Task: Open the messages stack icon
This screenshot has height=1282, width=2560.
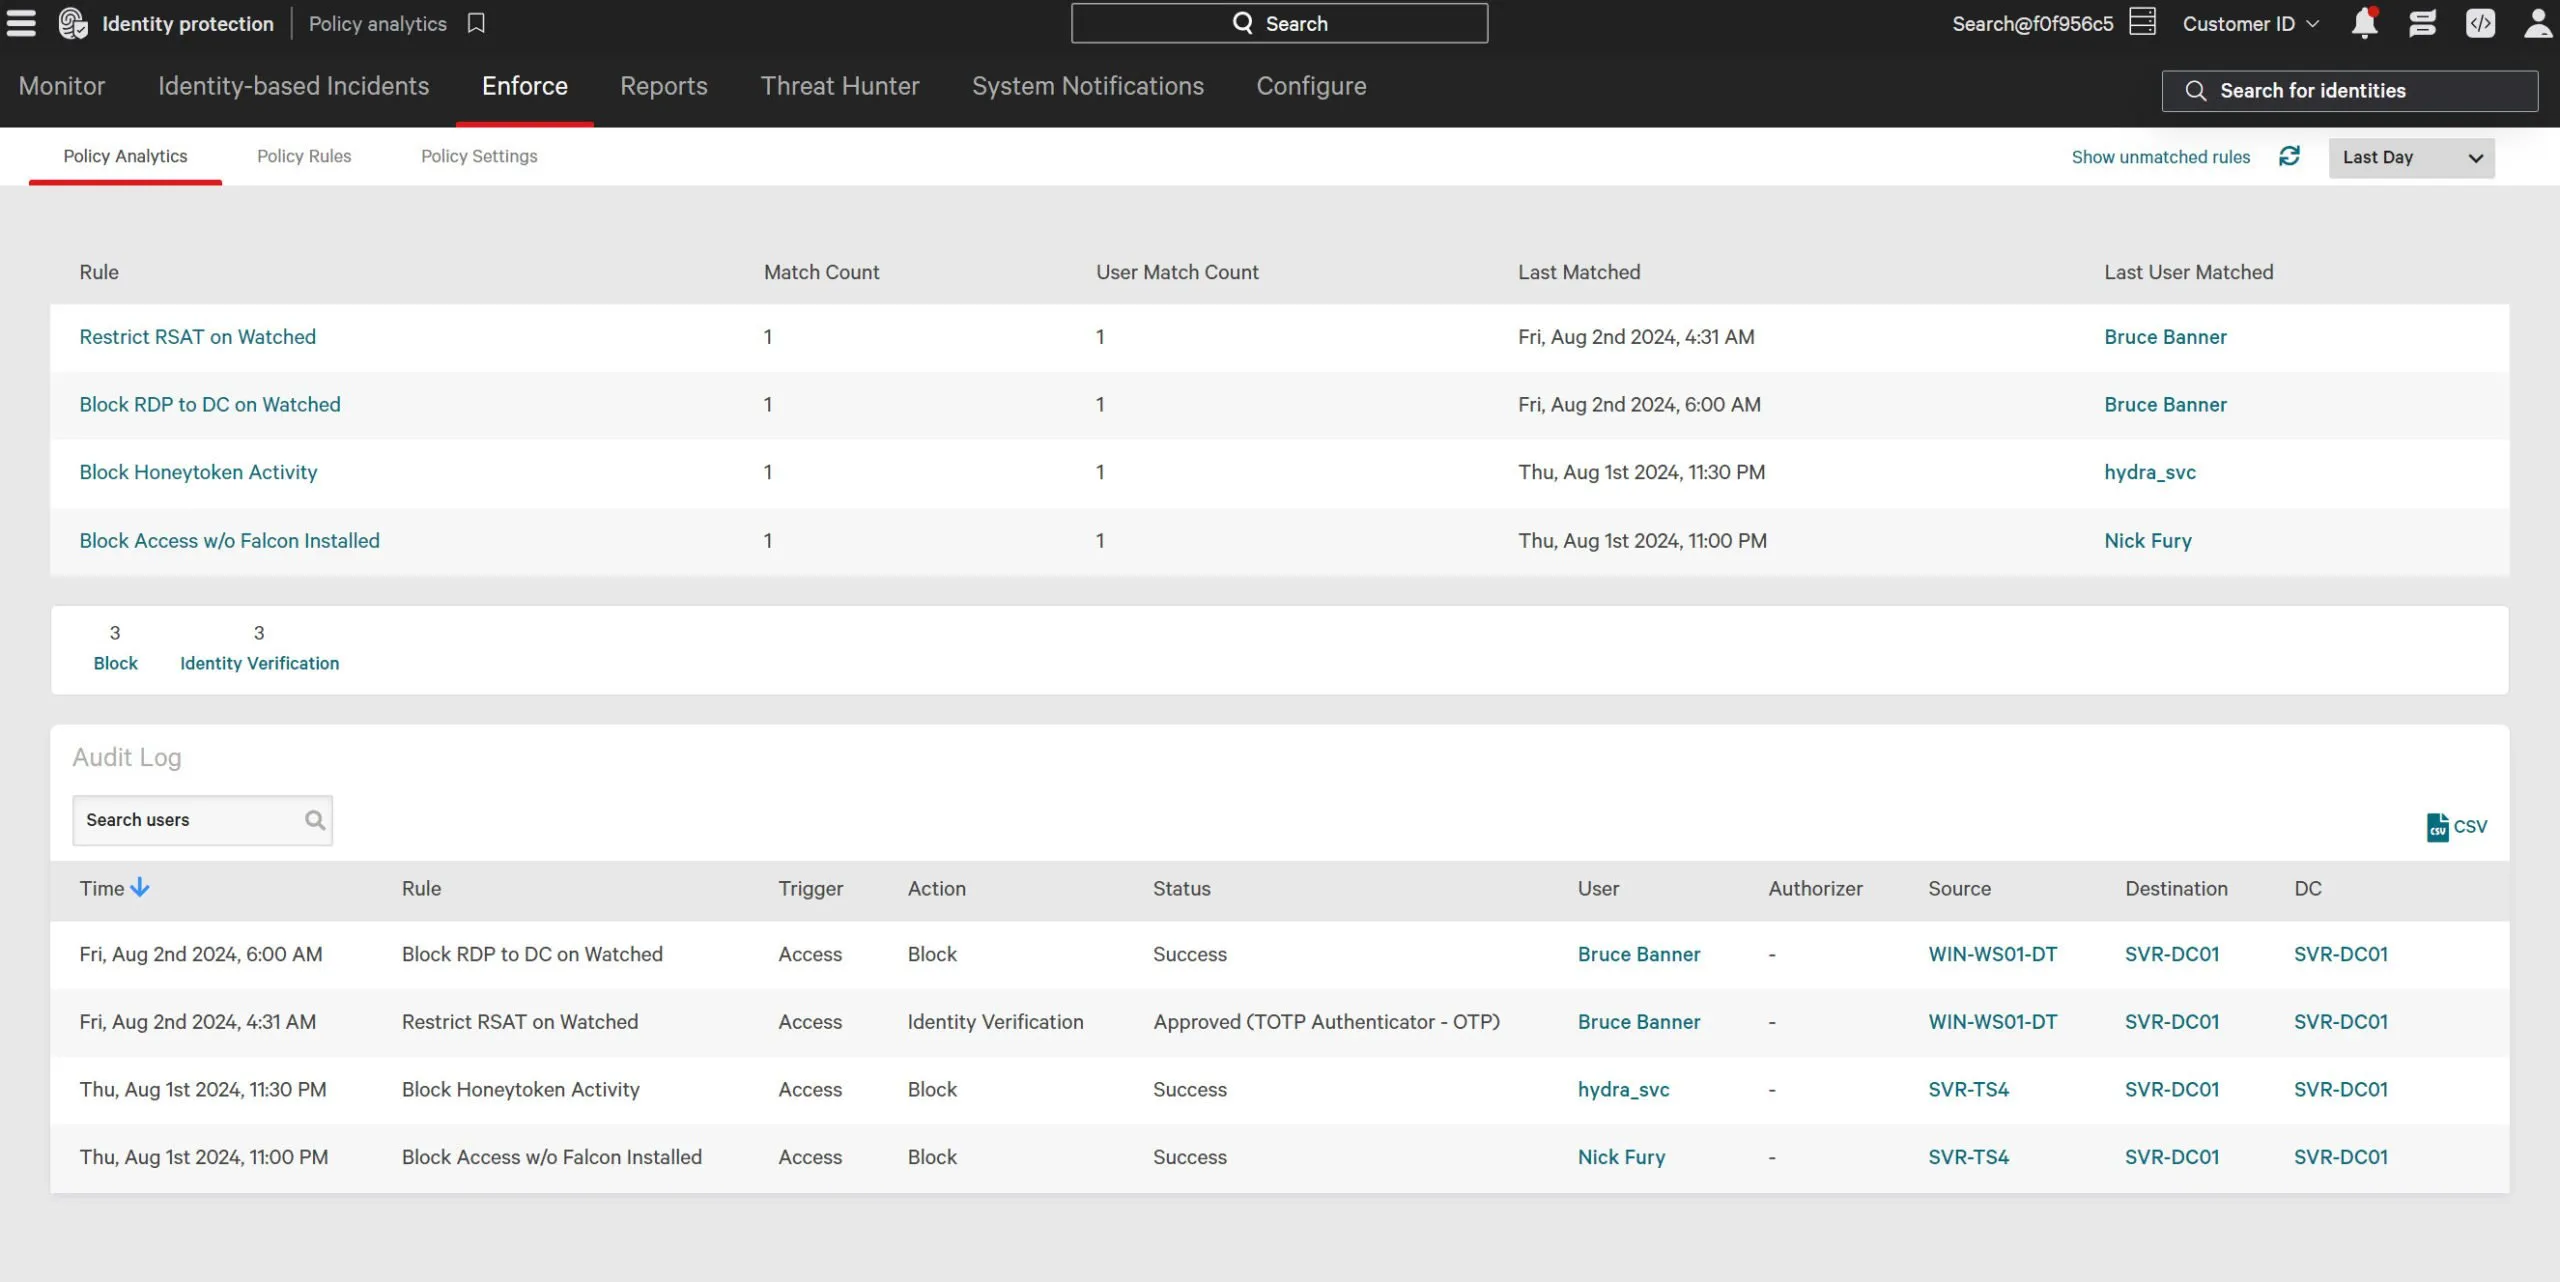Action: [2422, 23]
